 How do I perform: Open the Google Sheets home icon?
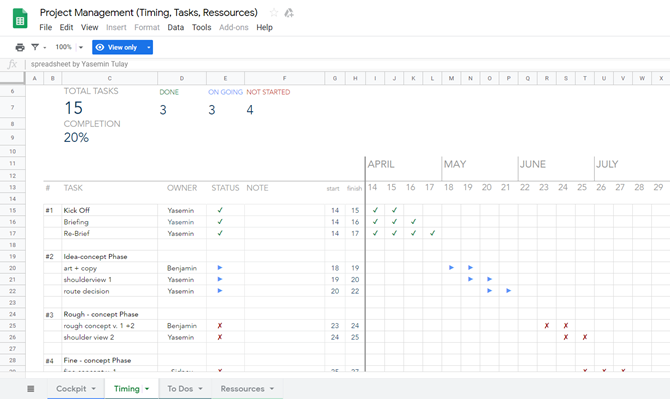(20, 19)
